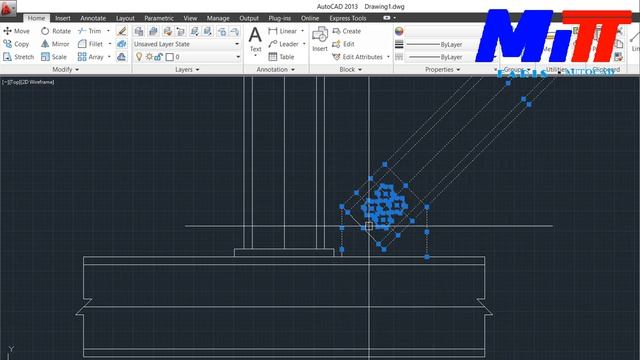Click the Create block button
Viewport: 640px width, 360px height.
pos(347,31)
